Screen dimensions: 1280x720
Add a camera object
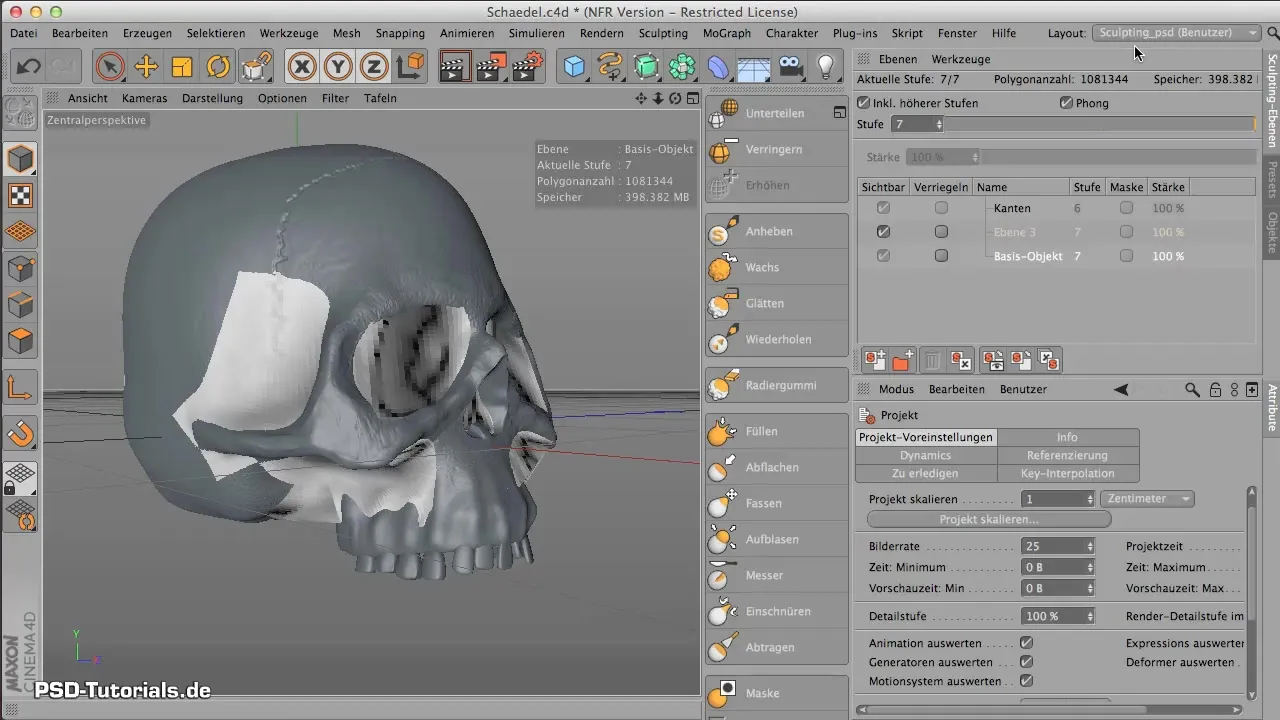point(790,67)
